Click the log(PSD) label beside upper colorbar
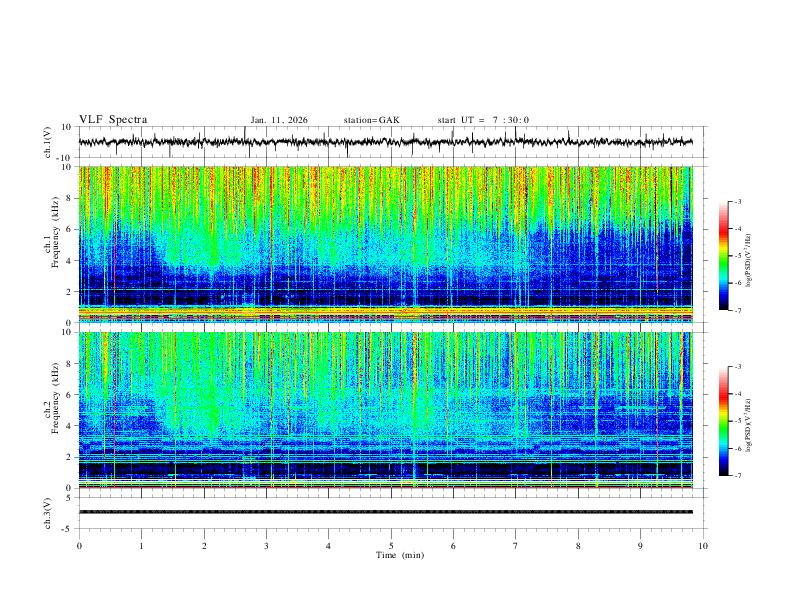Viewport: 792px width, 612px height. [x=748, y=260]
